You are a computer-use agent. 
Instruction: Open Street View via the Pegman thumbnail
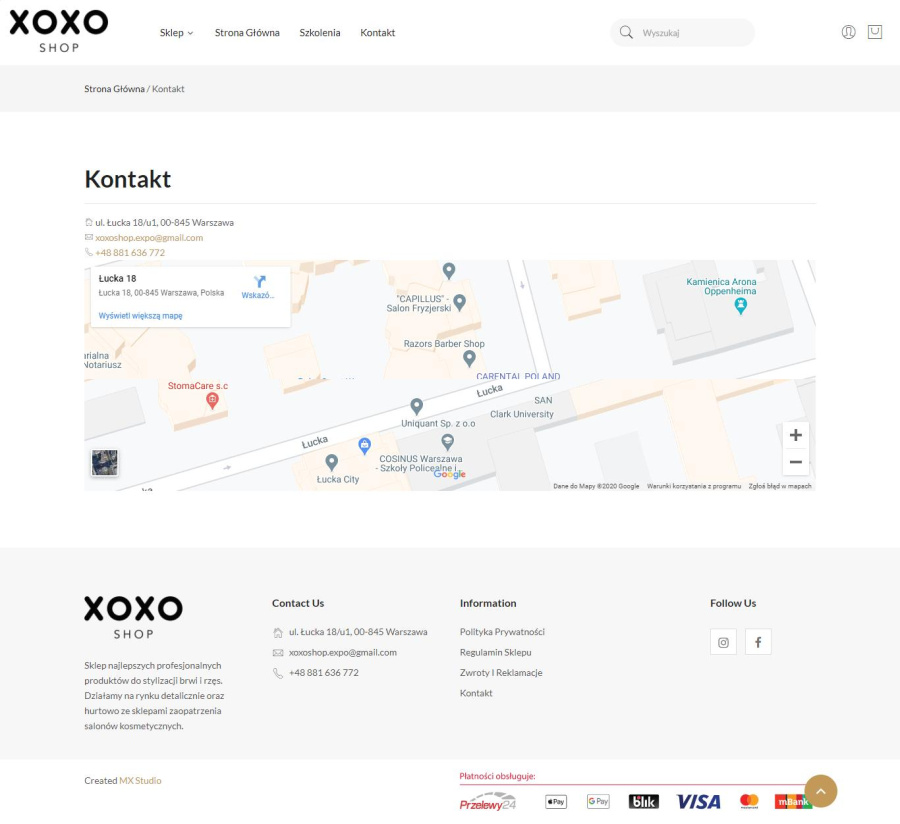click(104, 462)
